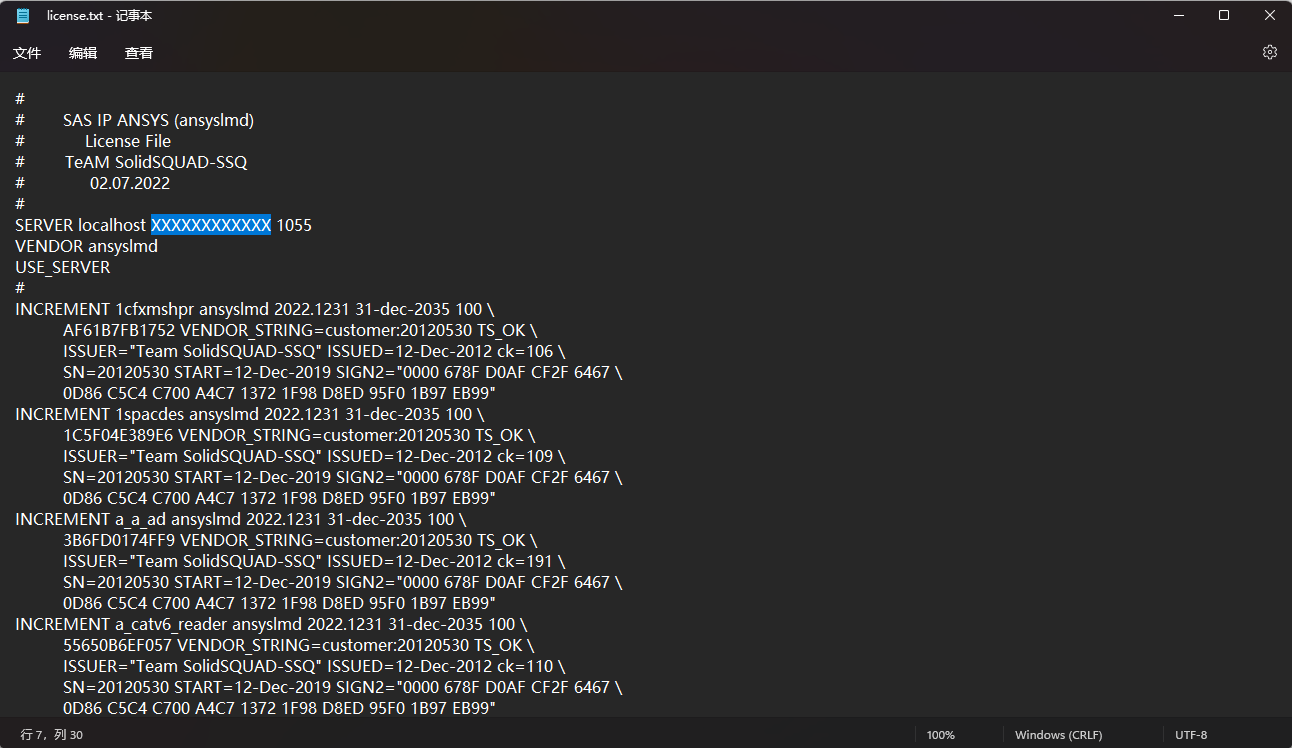Open the Notepad settings gear
The width and height of the screenshot is (1292, 748).
tap(1269, 52)
